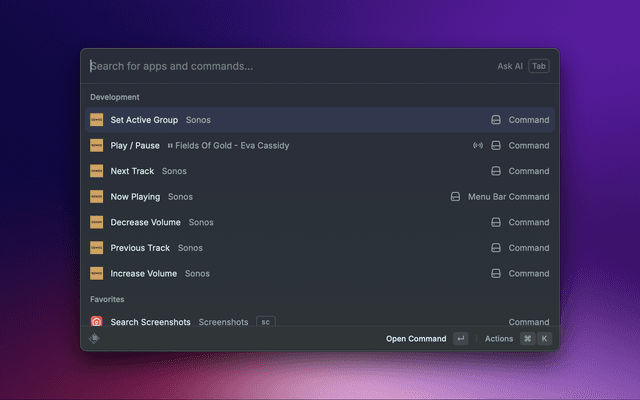Viewport: 640px width, 400px height.
Task: Click the Raycast logo in the bottom-left corner
Action: click(x=95, y=339)
